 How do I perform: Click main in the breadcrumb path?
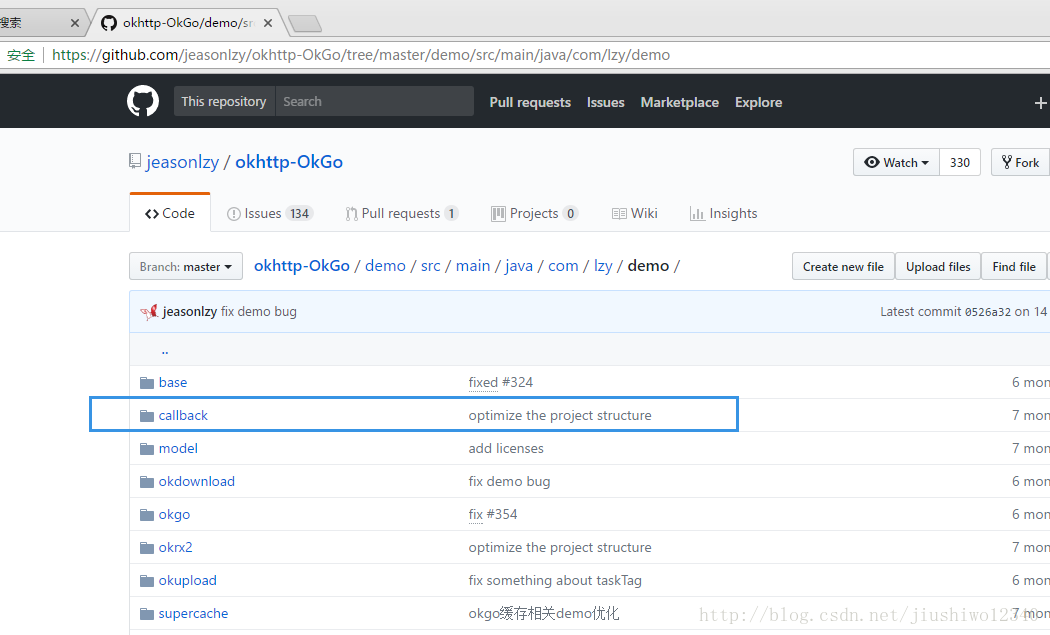tap(473, 266)
